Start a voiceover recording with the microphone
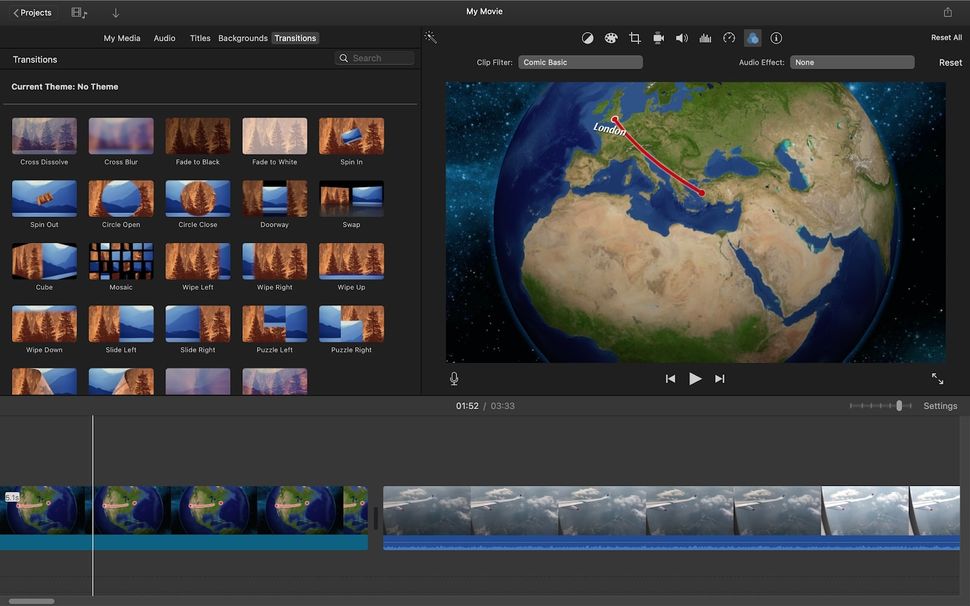 tap(454, 378)
